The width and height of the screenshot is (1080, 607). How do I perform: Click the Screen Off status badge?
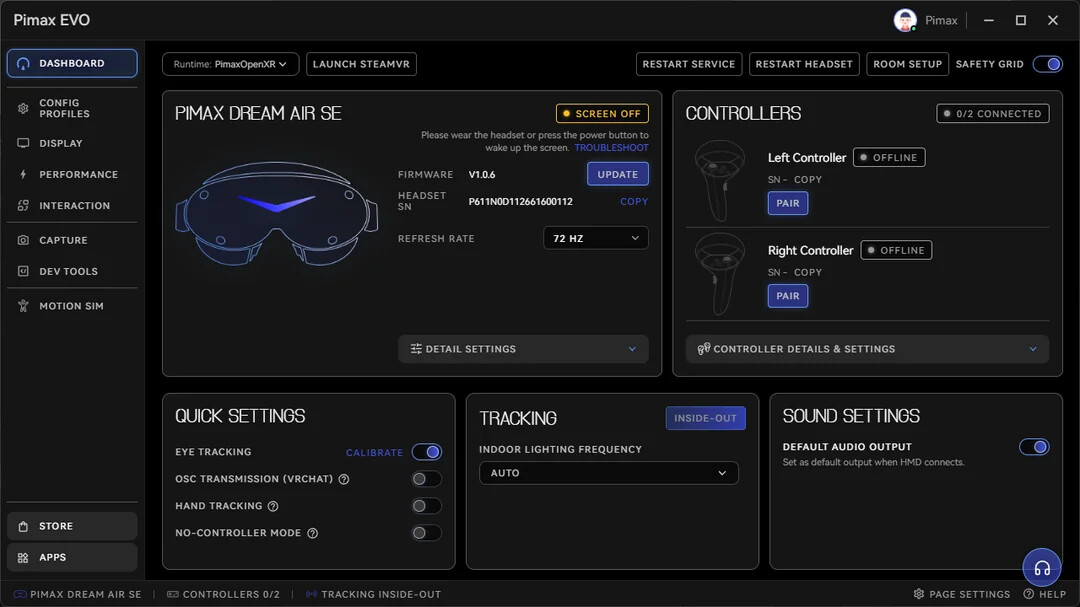602,114
